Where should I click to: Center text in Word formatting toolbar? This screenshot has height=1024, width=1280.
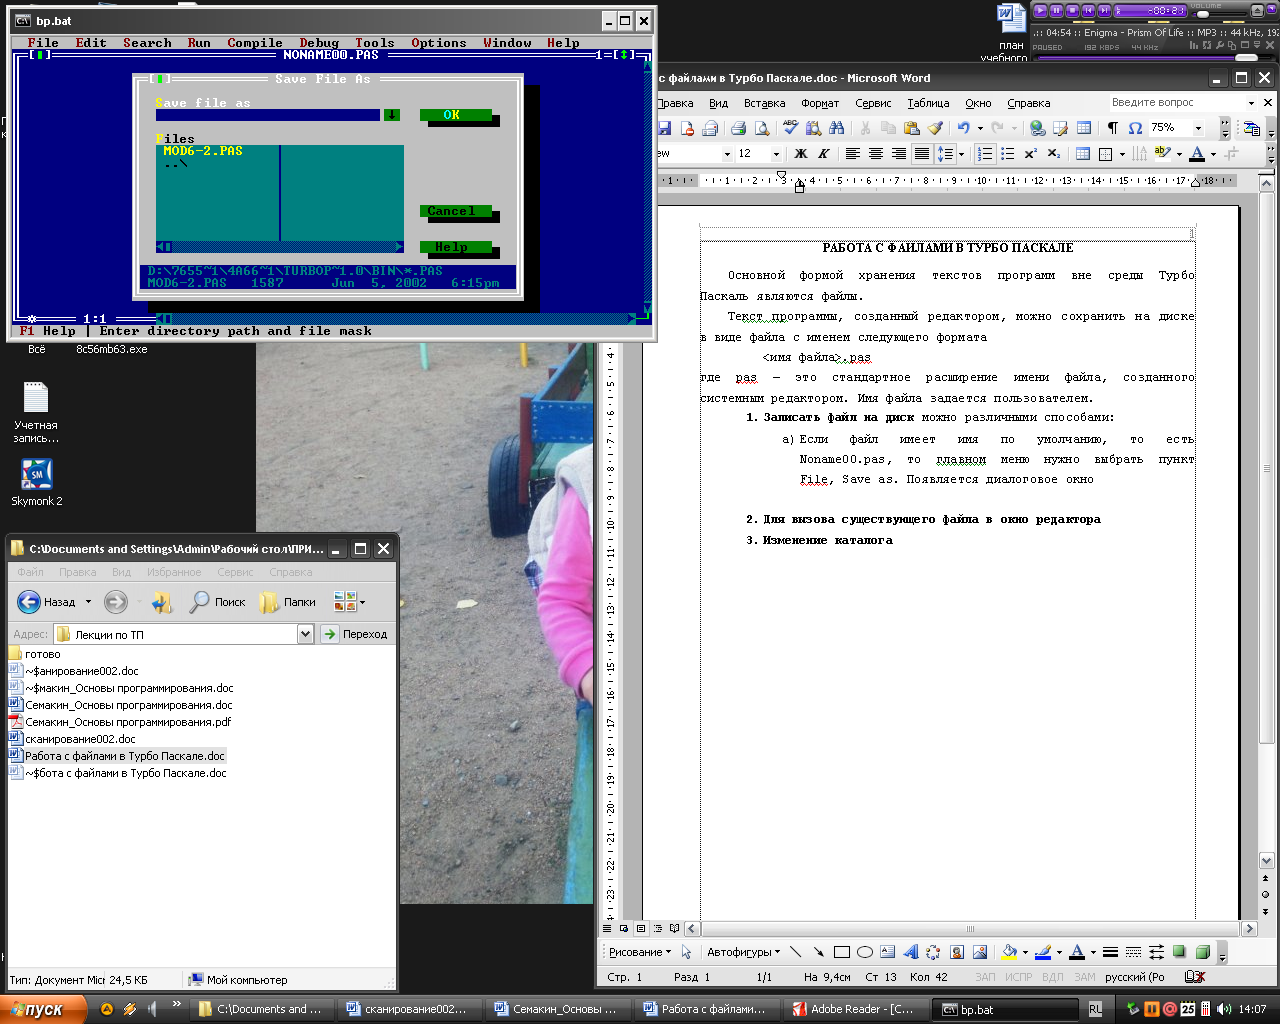875,154
